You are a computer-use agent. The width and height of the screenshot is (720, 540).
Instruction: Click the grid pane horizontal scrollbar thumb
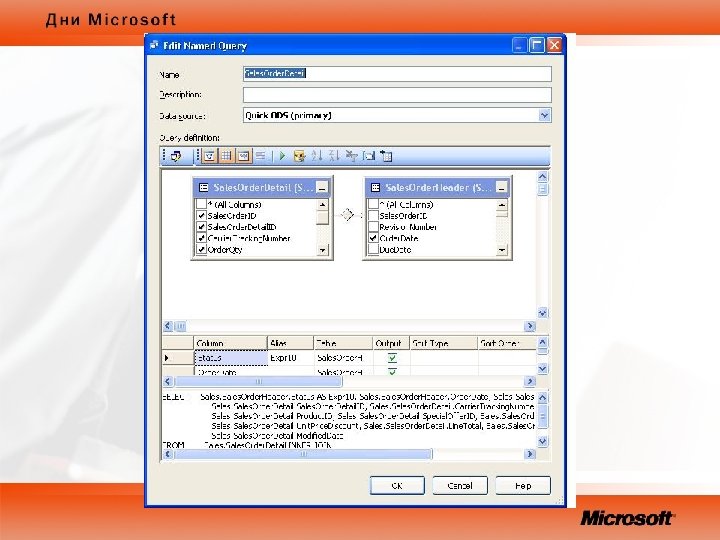pyautogui.click(x=259, y=381)
